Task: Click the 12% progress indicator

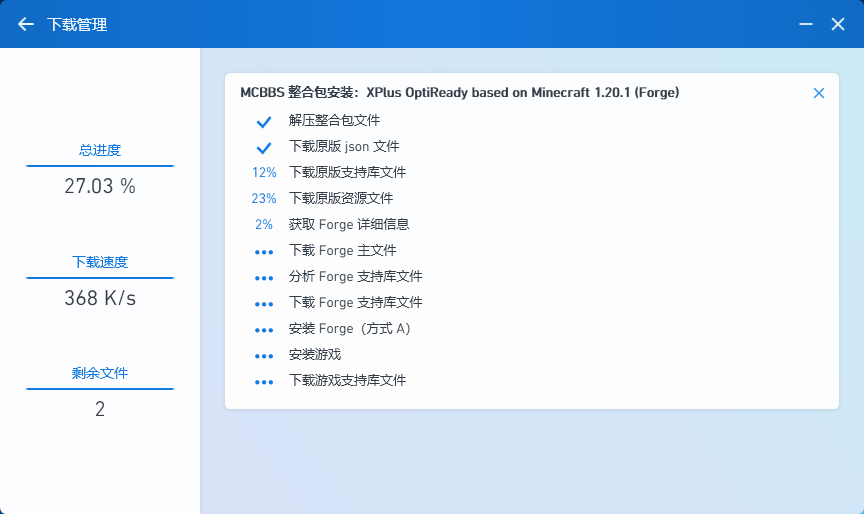Action: pos(264,173)
